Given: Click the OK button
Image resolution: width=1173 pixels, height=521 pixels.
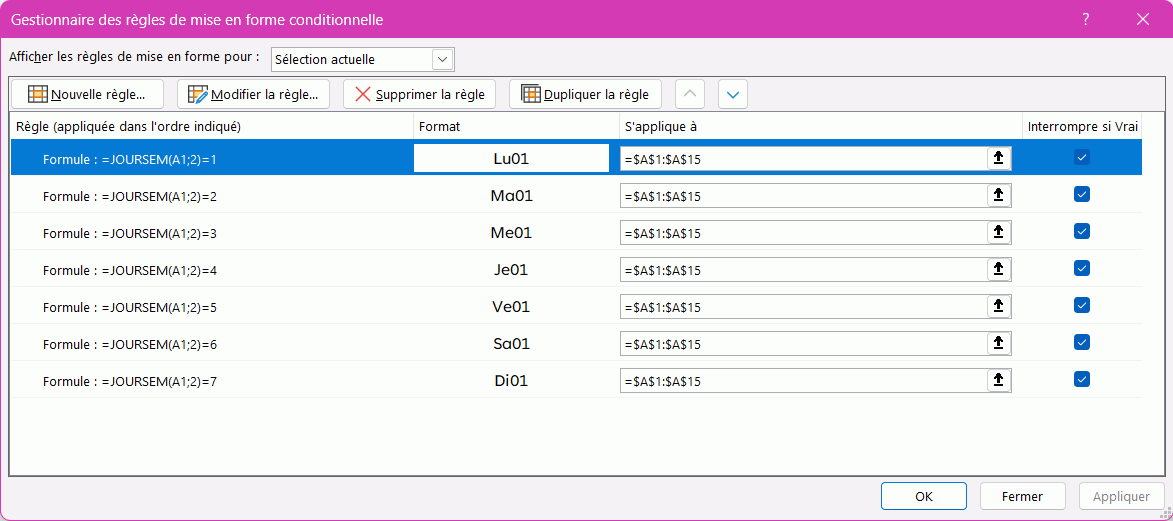Looking at the screenshot, I should [923, 496].
